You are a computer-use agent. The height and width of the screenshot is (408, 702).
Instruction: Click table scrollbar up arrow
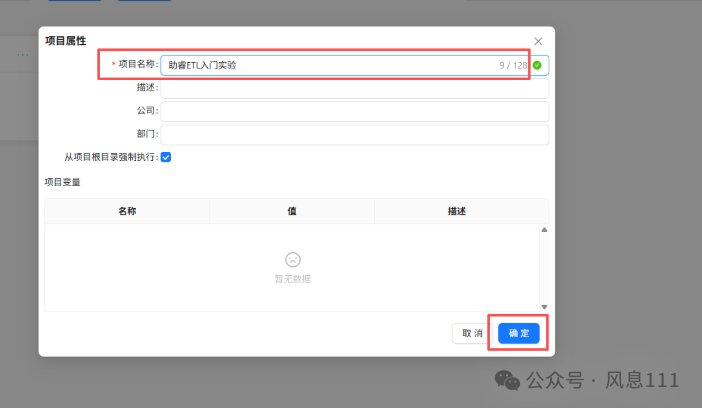pyautogui.click(x=544, y=230)
